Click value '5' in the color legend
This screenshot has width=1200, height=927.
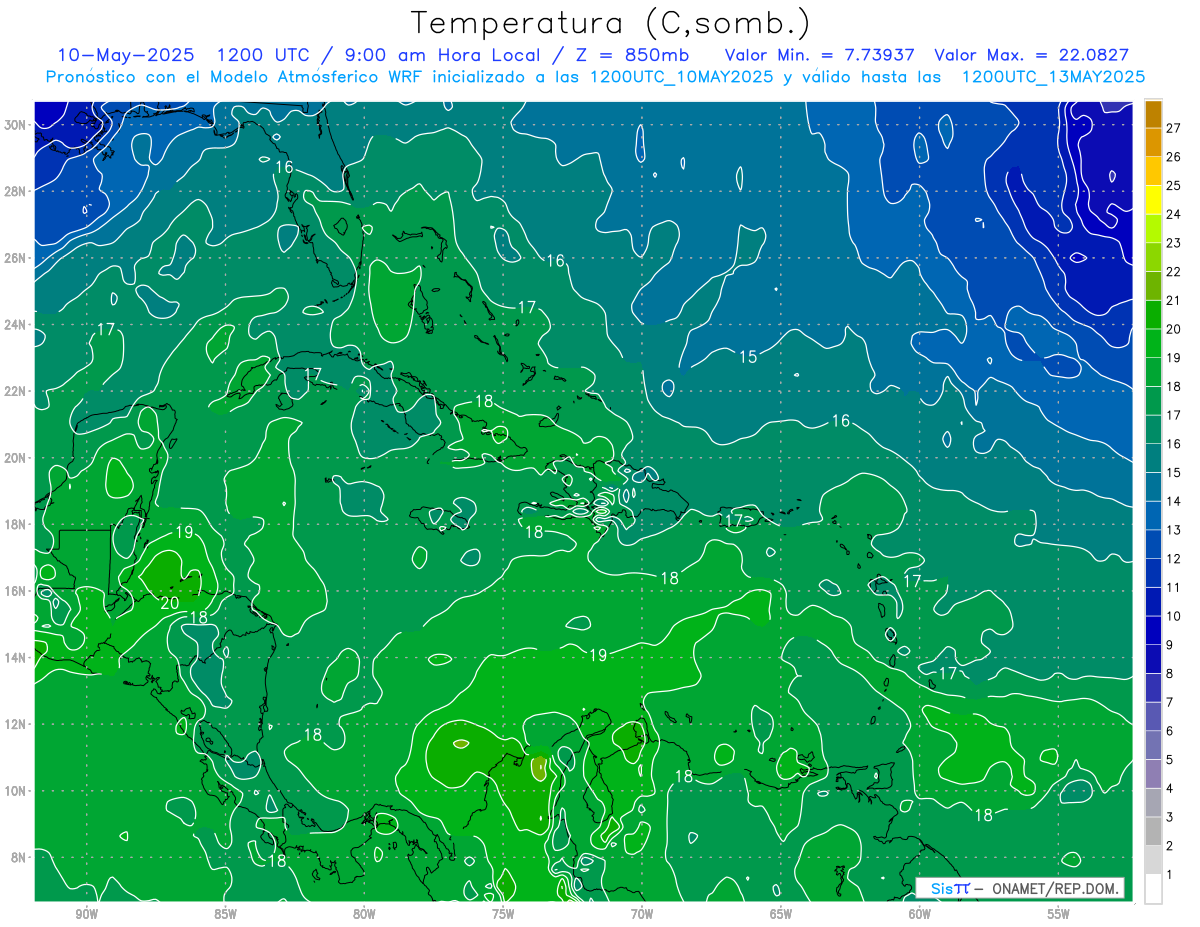[1170, 760]
